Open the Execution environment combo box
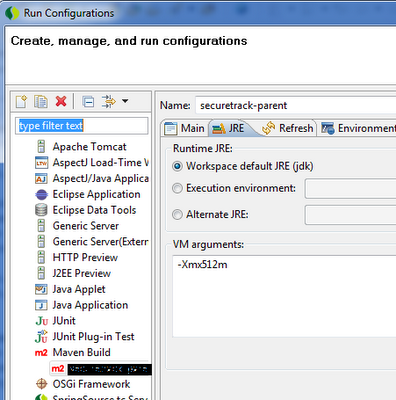Screen dimensions: 396x400 [350, 188]
